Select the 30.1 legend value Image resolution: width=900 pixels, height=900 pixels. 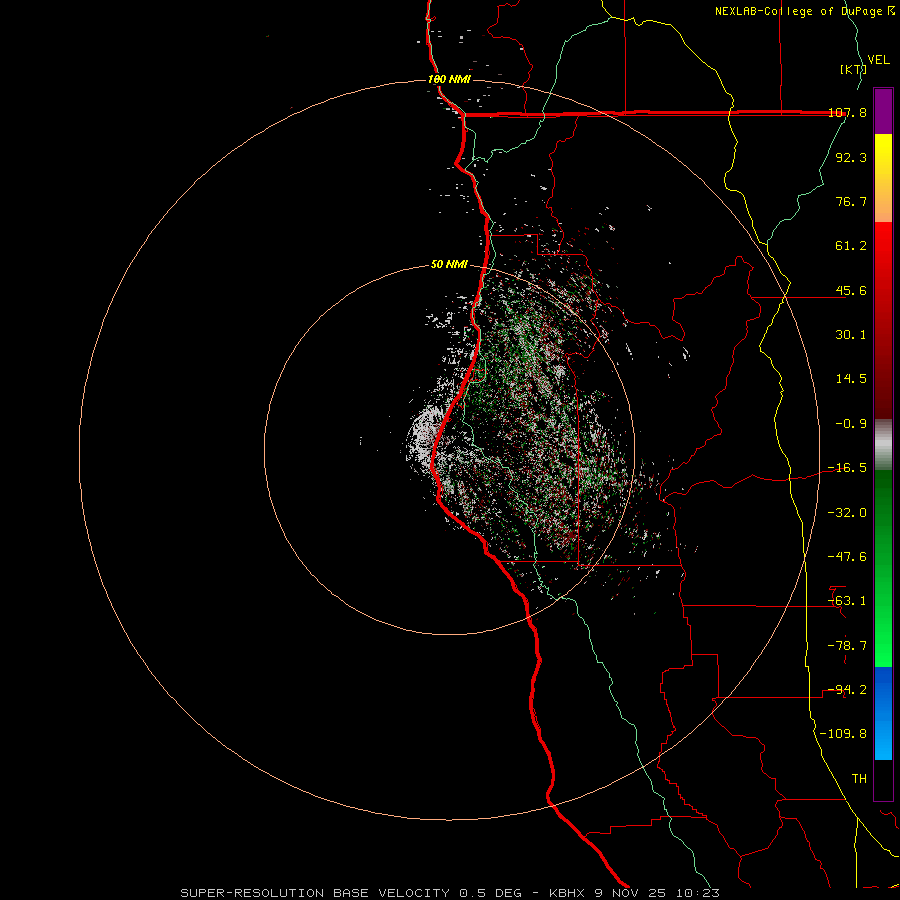point(851,335)
